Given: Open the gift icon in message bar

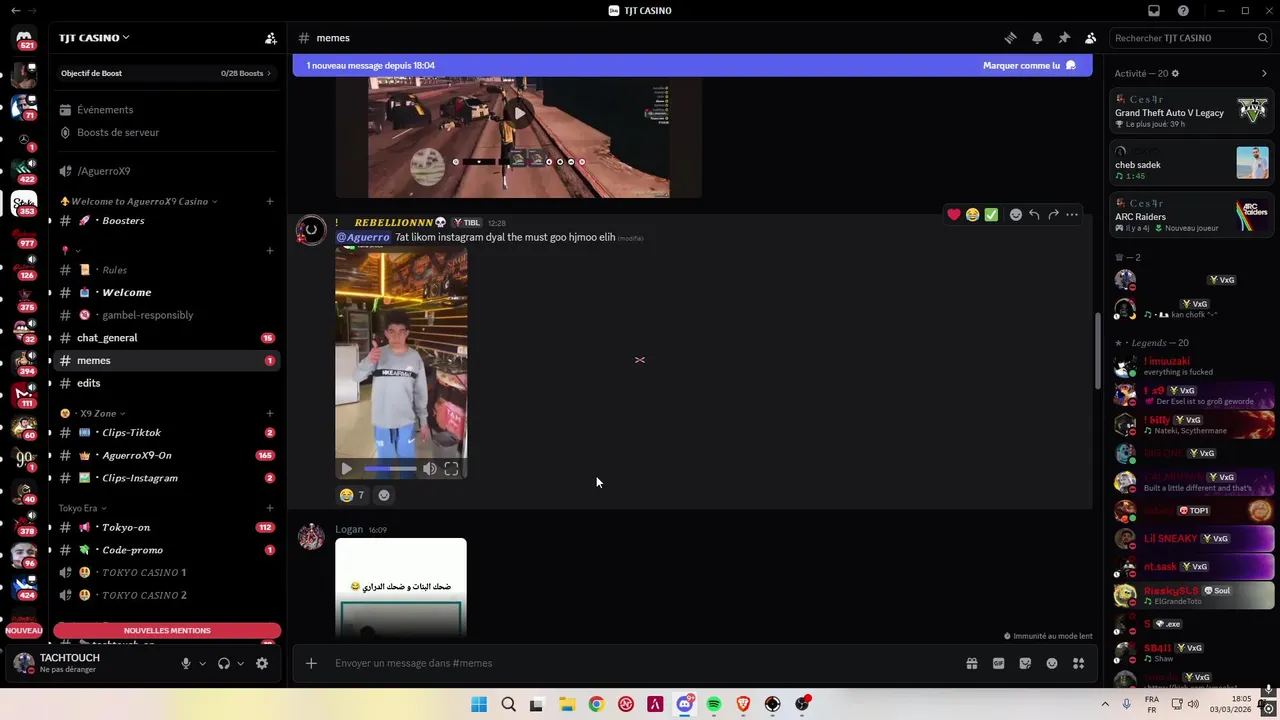Looking at the screenshot, I should [971, 663].
